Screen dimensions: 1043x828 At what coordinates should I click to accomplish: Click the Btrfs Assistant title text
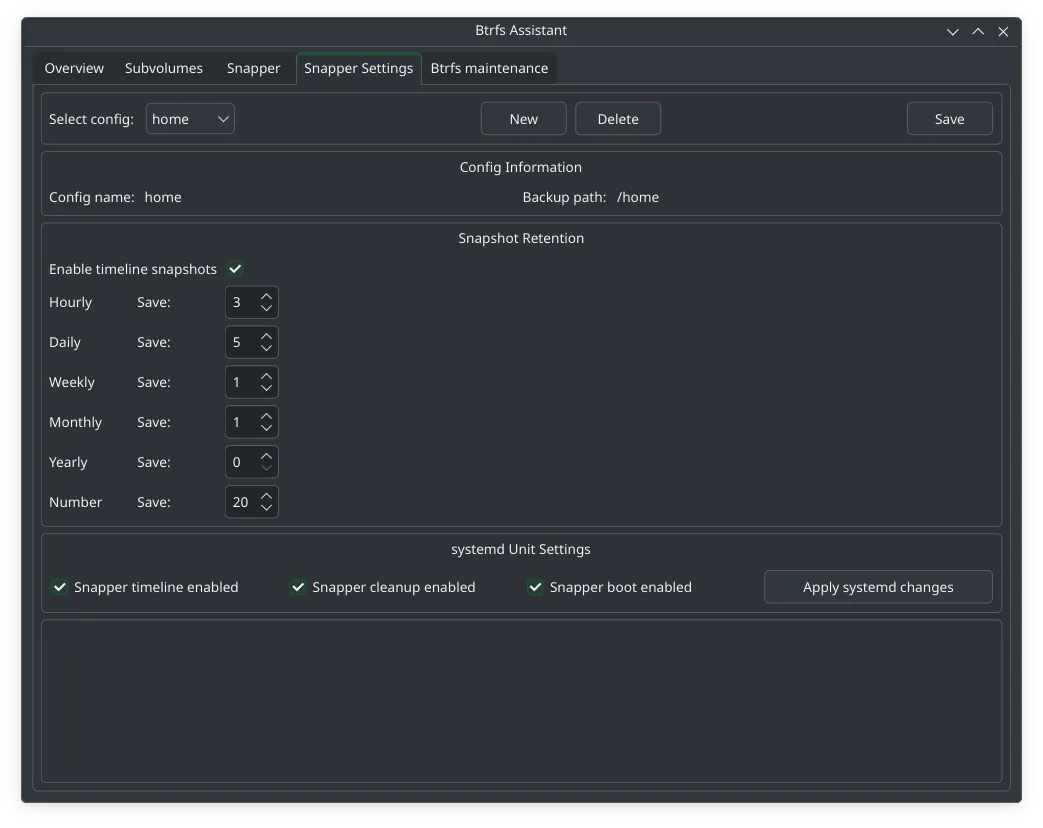[x=521, y=31]
